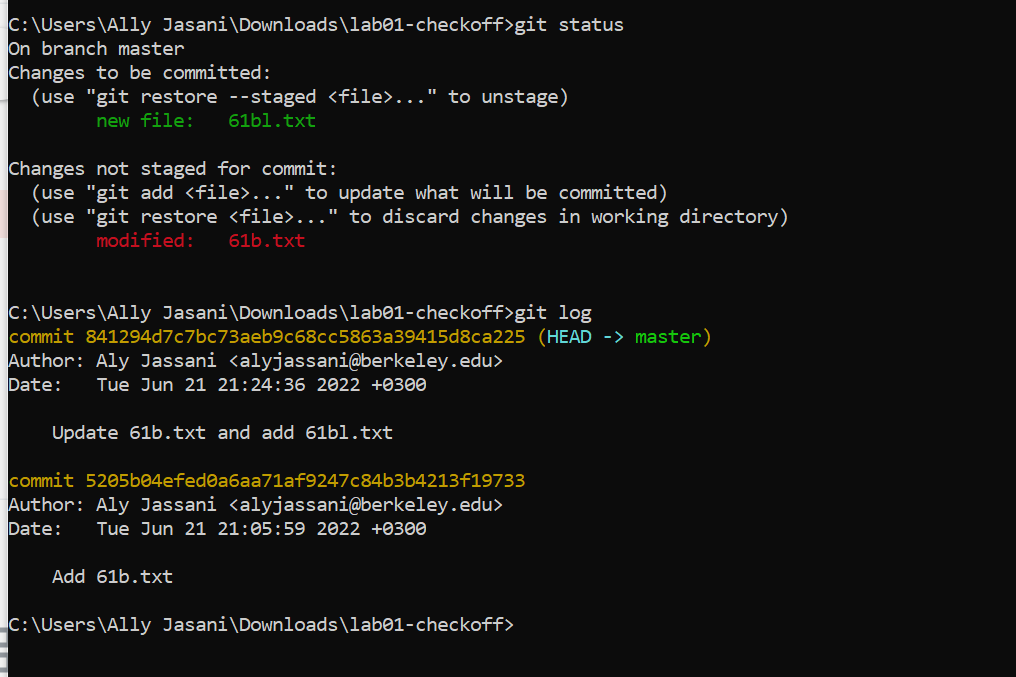Click the "Changes not staged for commit:" heading
Viewport: 1016px width, 677px height.
173,168
